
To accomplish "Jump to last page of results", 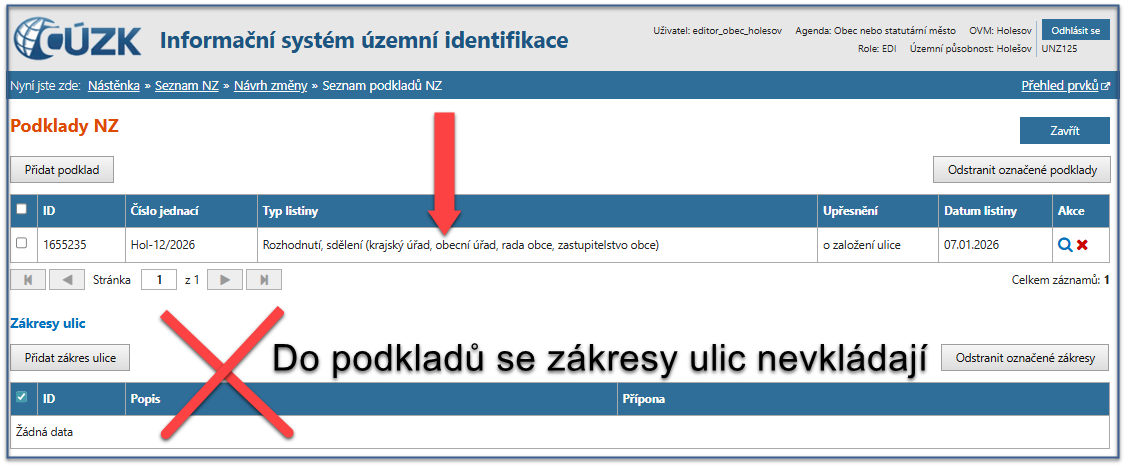I will 264,280.
